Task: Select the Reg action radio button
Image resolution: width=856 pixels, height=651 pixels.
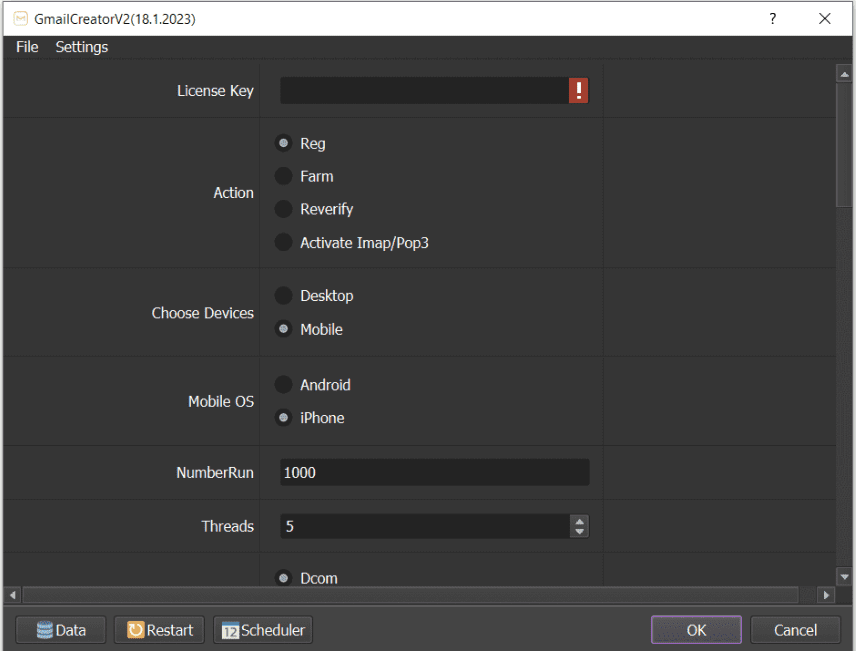Action: (x=283, y=143)
